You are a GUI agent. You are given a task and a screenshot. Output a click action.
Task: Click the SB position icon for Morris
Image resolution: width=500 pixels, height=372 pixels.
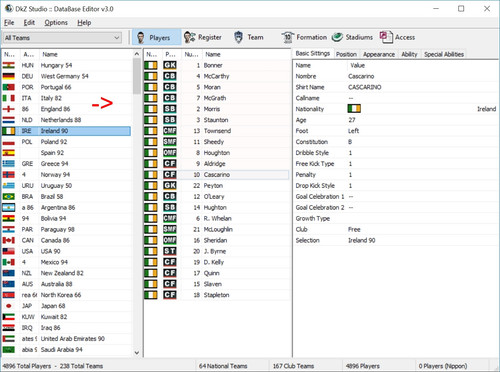pos(170,109)
